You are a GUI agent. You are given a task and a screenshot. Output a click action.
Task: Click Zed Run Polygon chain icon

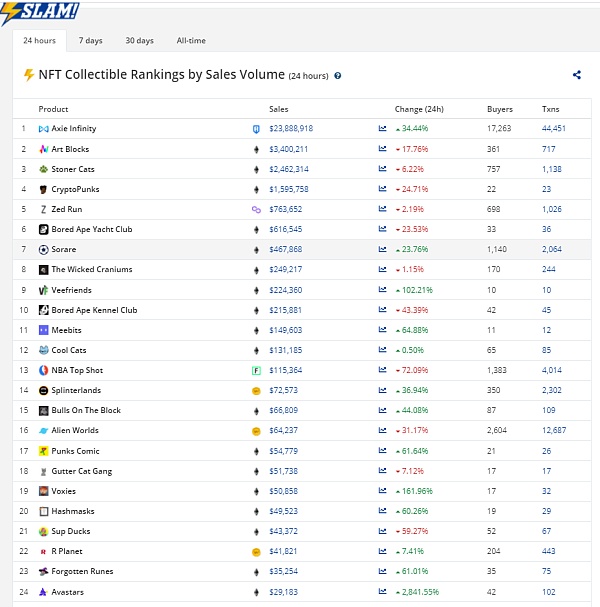(x=256, y=209)
